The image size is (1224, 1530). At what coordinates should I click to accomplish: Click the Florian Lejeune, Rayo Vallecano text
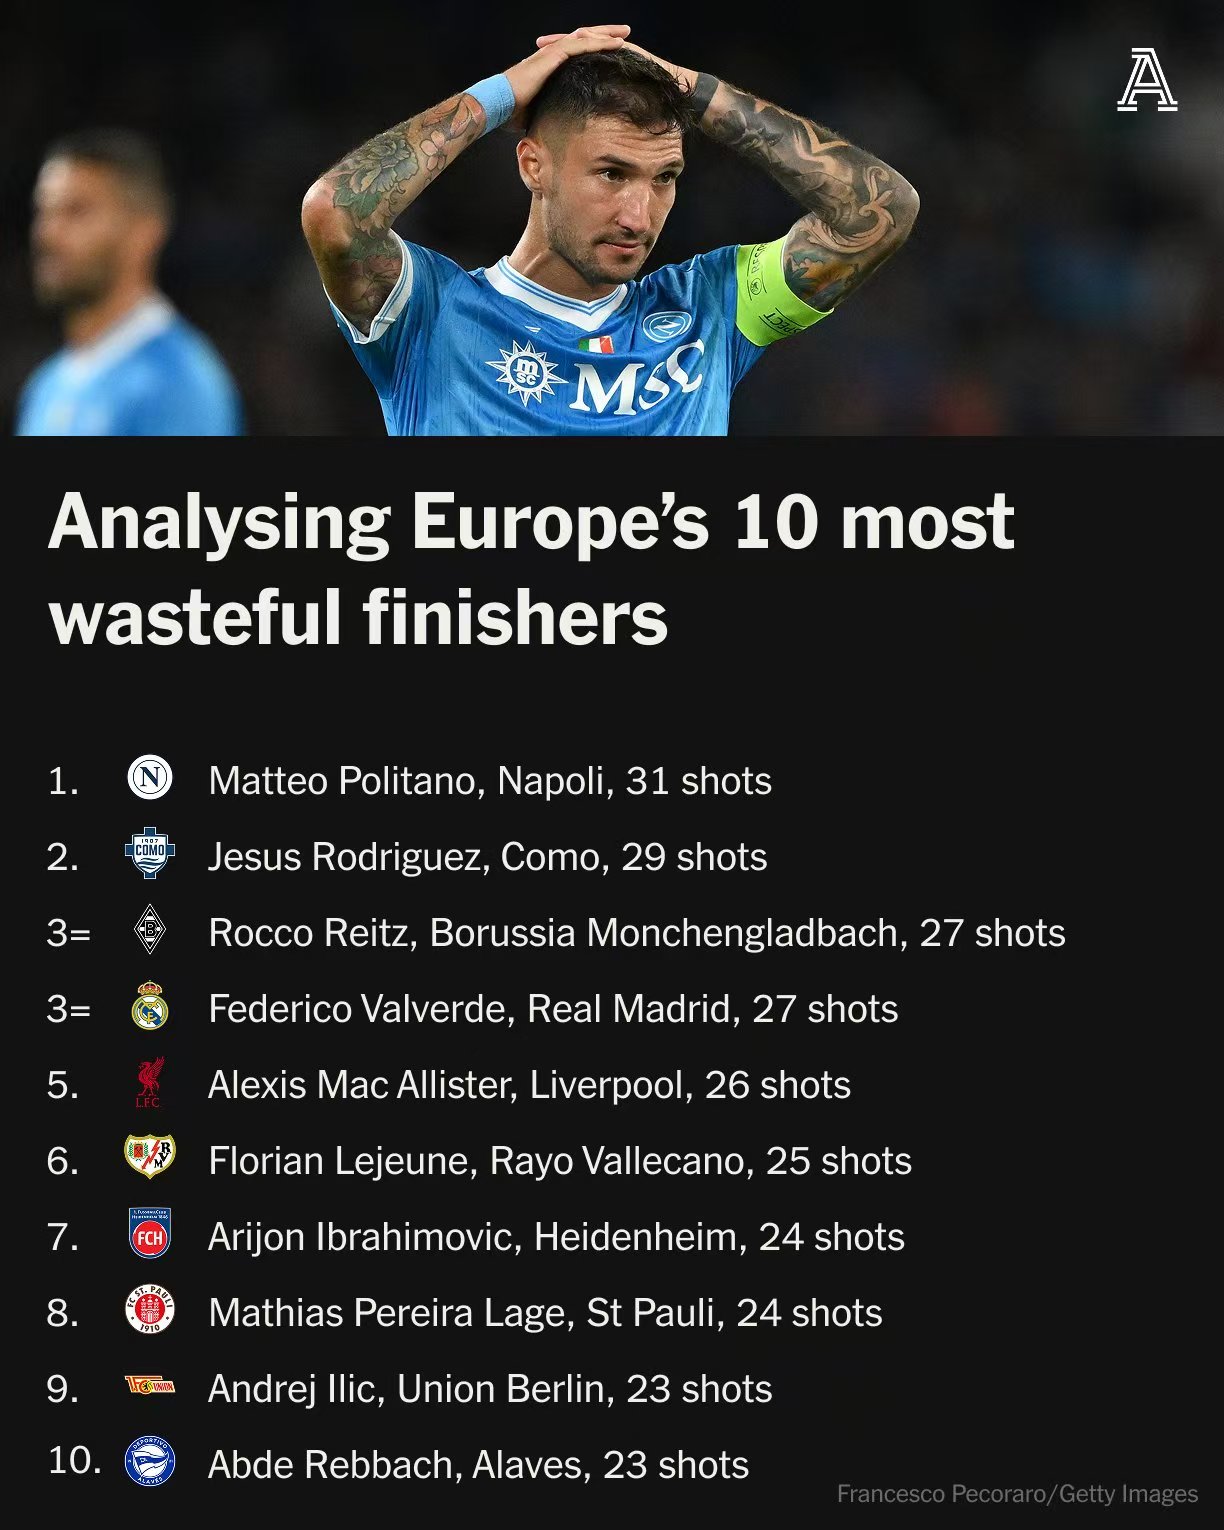(x=560, y=1161)
